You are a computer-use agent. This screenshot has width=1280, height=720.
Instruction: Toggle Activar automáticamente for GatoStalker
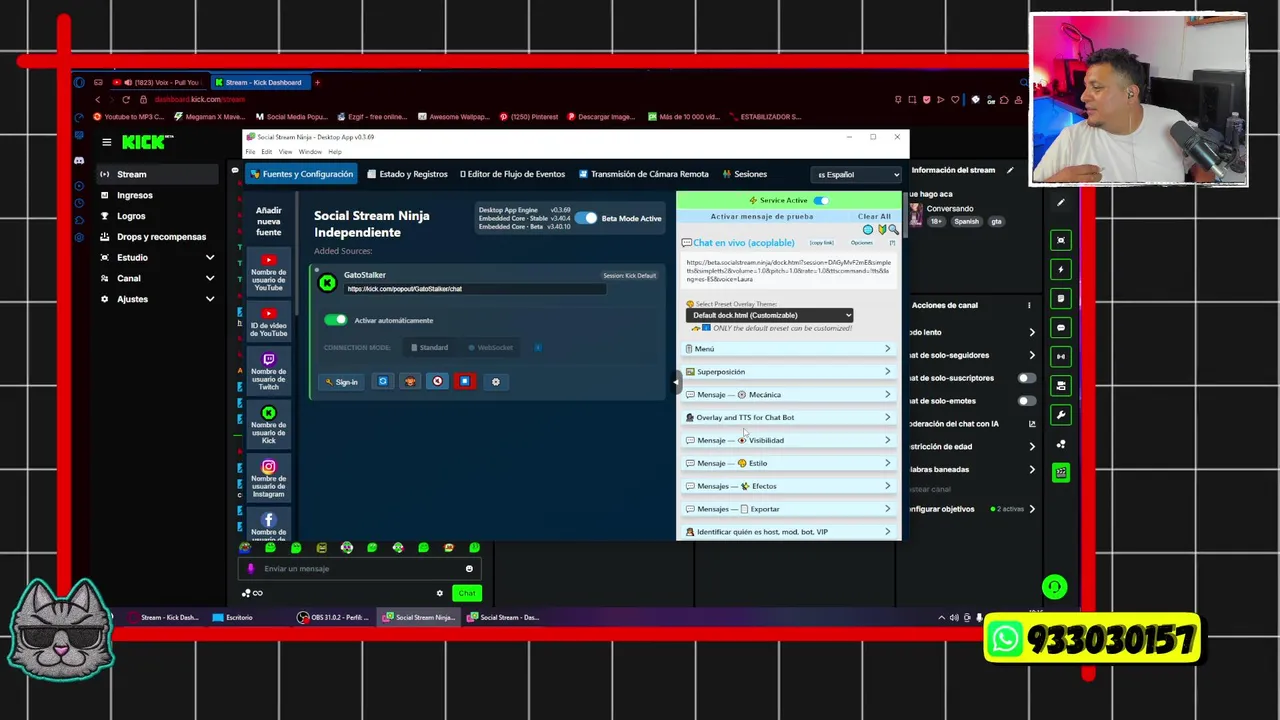click(335, 320)
